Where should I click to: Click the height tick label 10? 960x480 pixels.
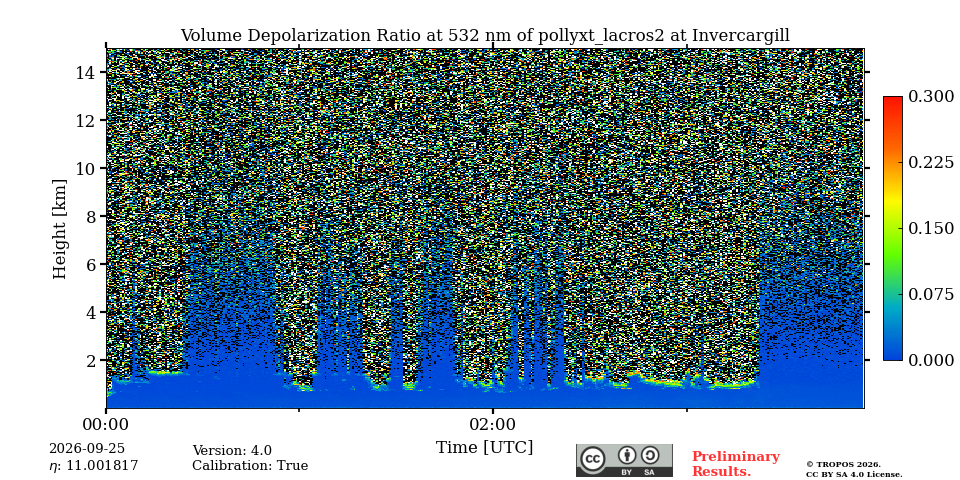[85, 168]
